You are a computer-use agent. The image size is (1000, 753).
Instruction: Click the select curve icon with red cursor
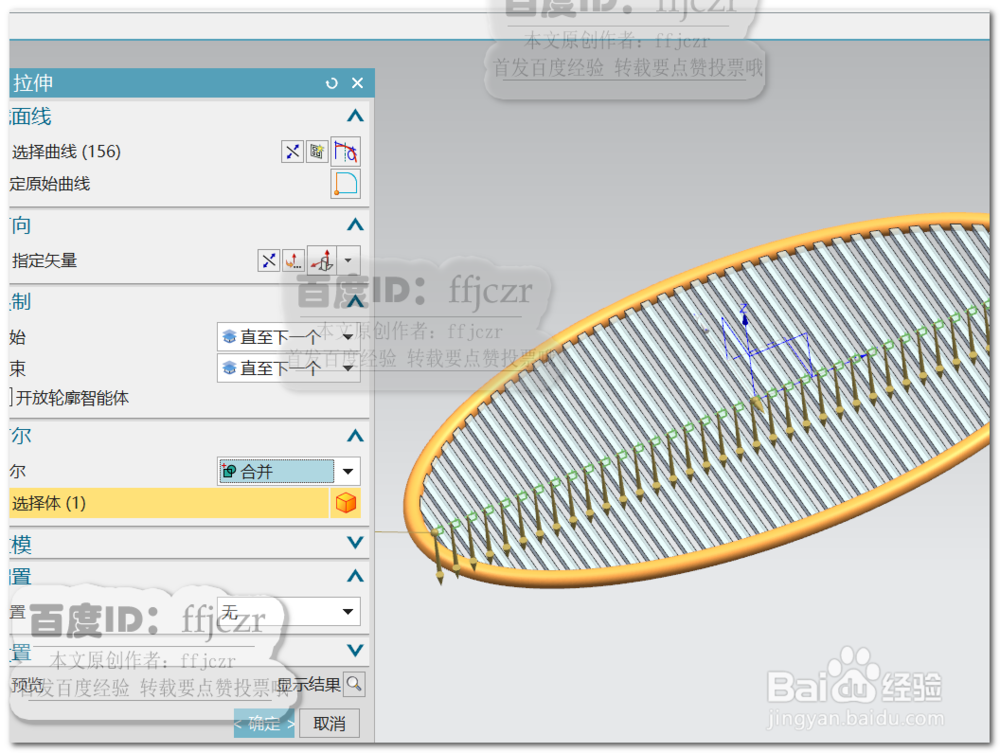click(346, 152)
